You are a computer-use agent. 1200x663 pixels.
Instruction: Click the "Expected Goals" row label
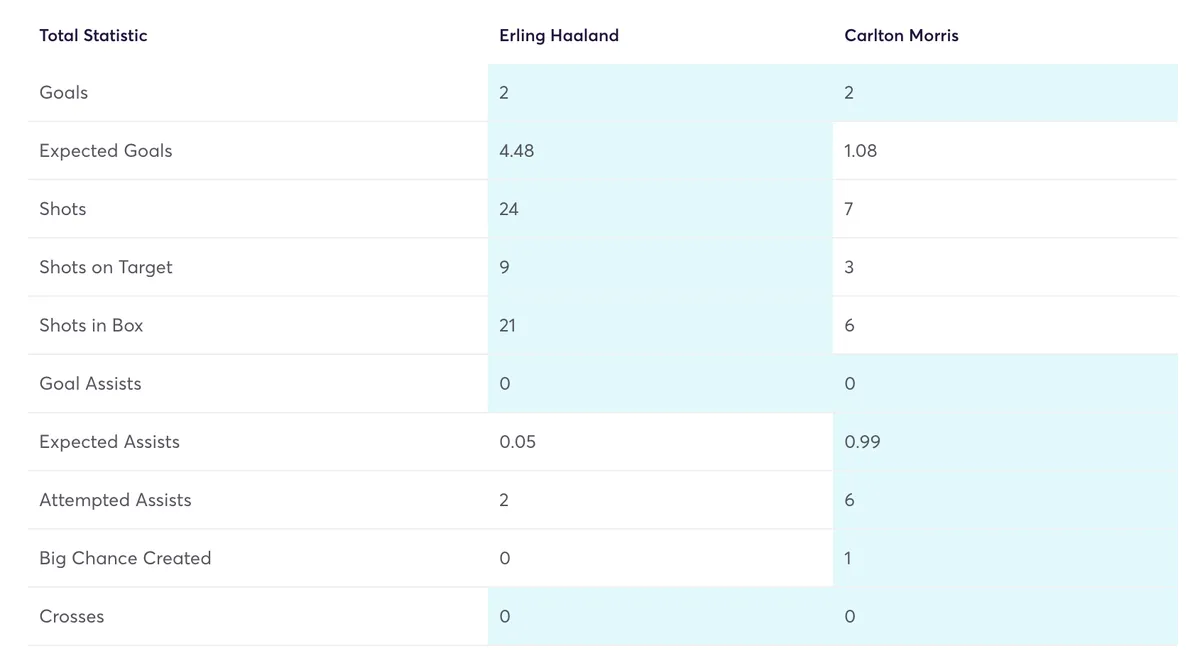[106, 151]
